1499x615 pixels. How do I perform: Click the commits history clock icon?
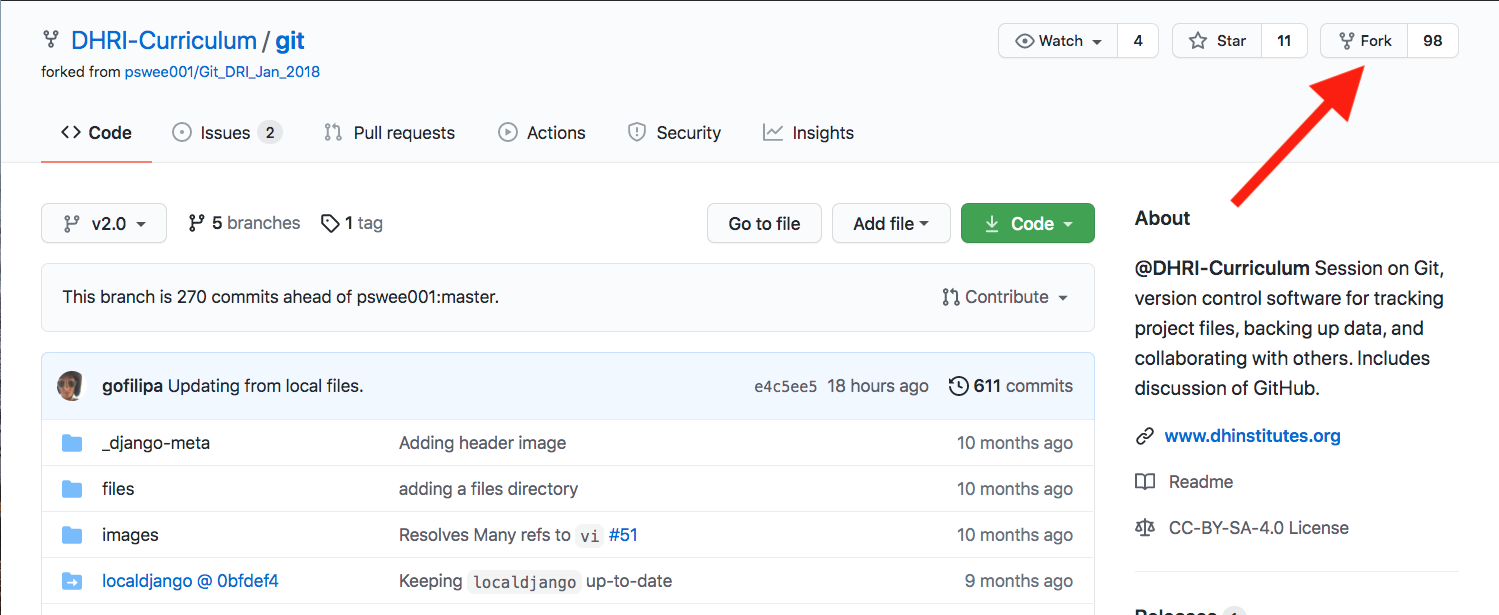pyautogui.click(x=958, y=386)
